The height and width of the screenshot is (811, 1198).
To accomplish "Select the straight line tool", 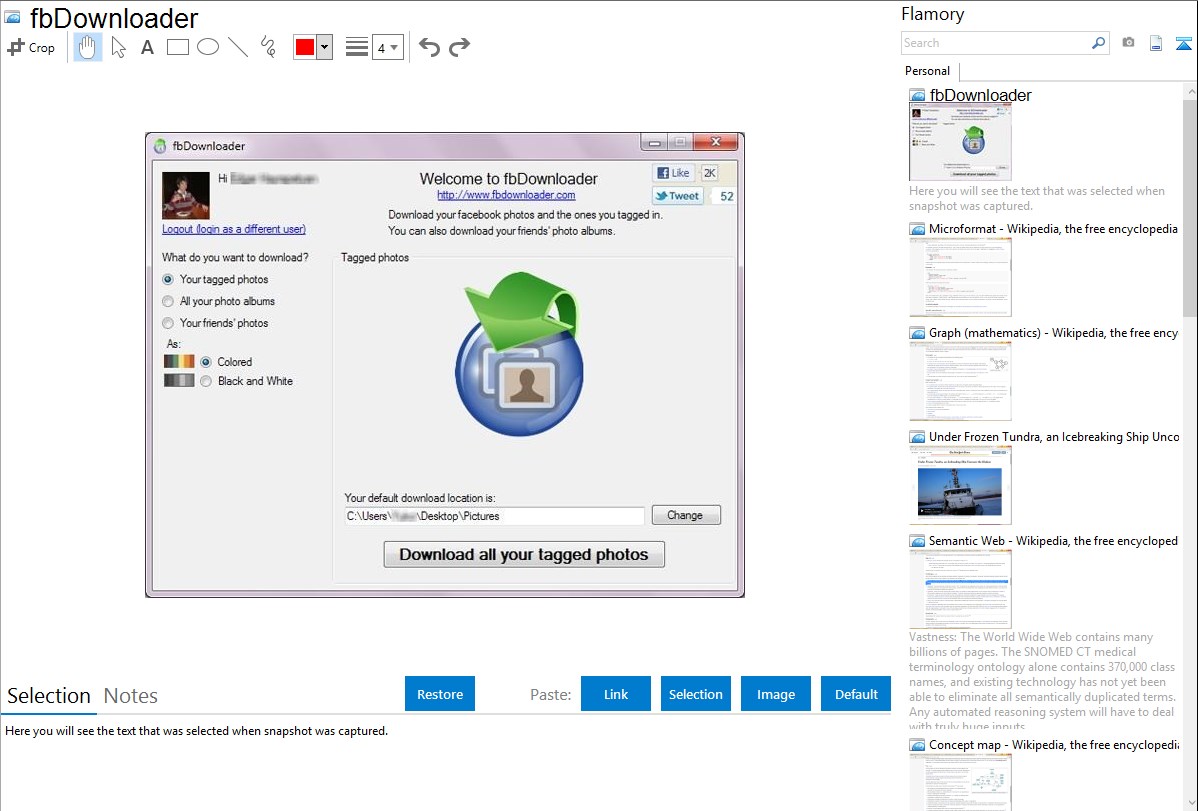I will point(238,47).
